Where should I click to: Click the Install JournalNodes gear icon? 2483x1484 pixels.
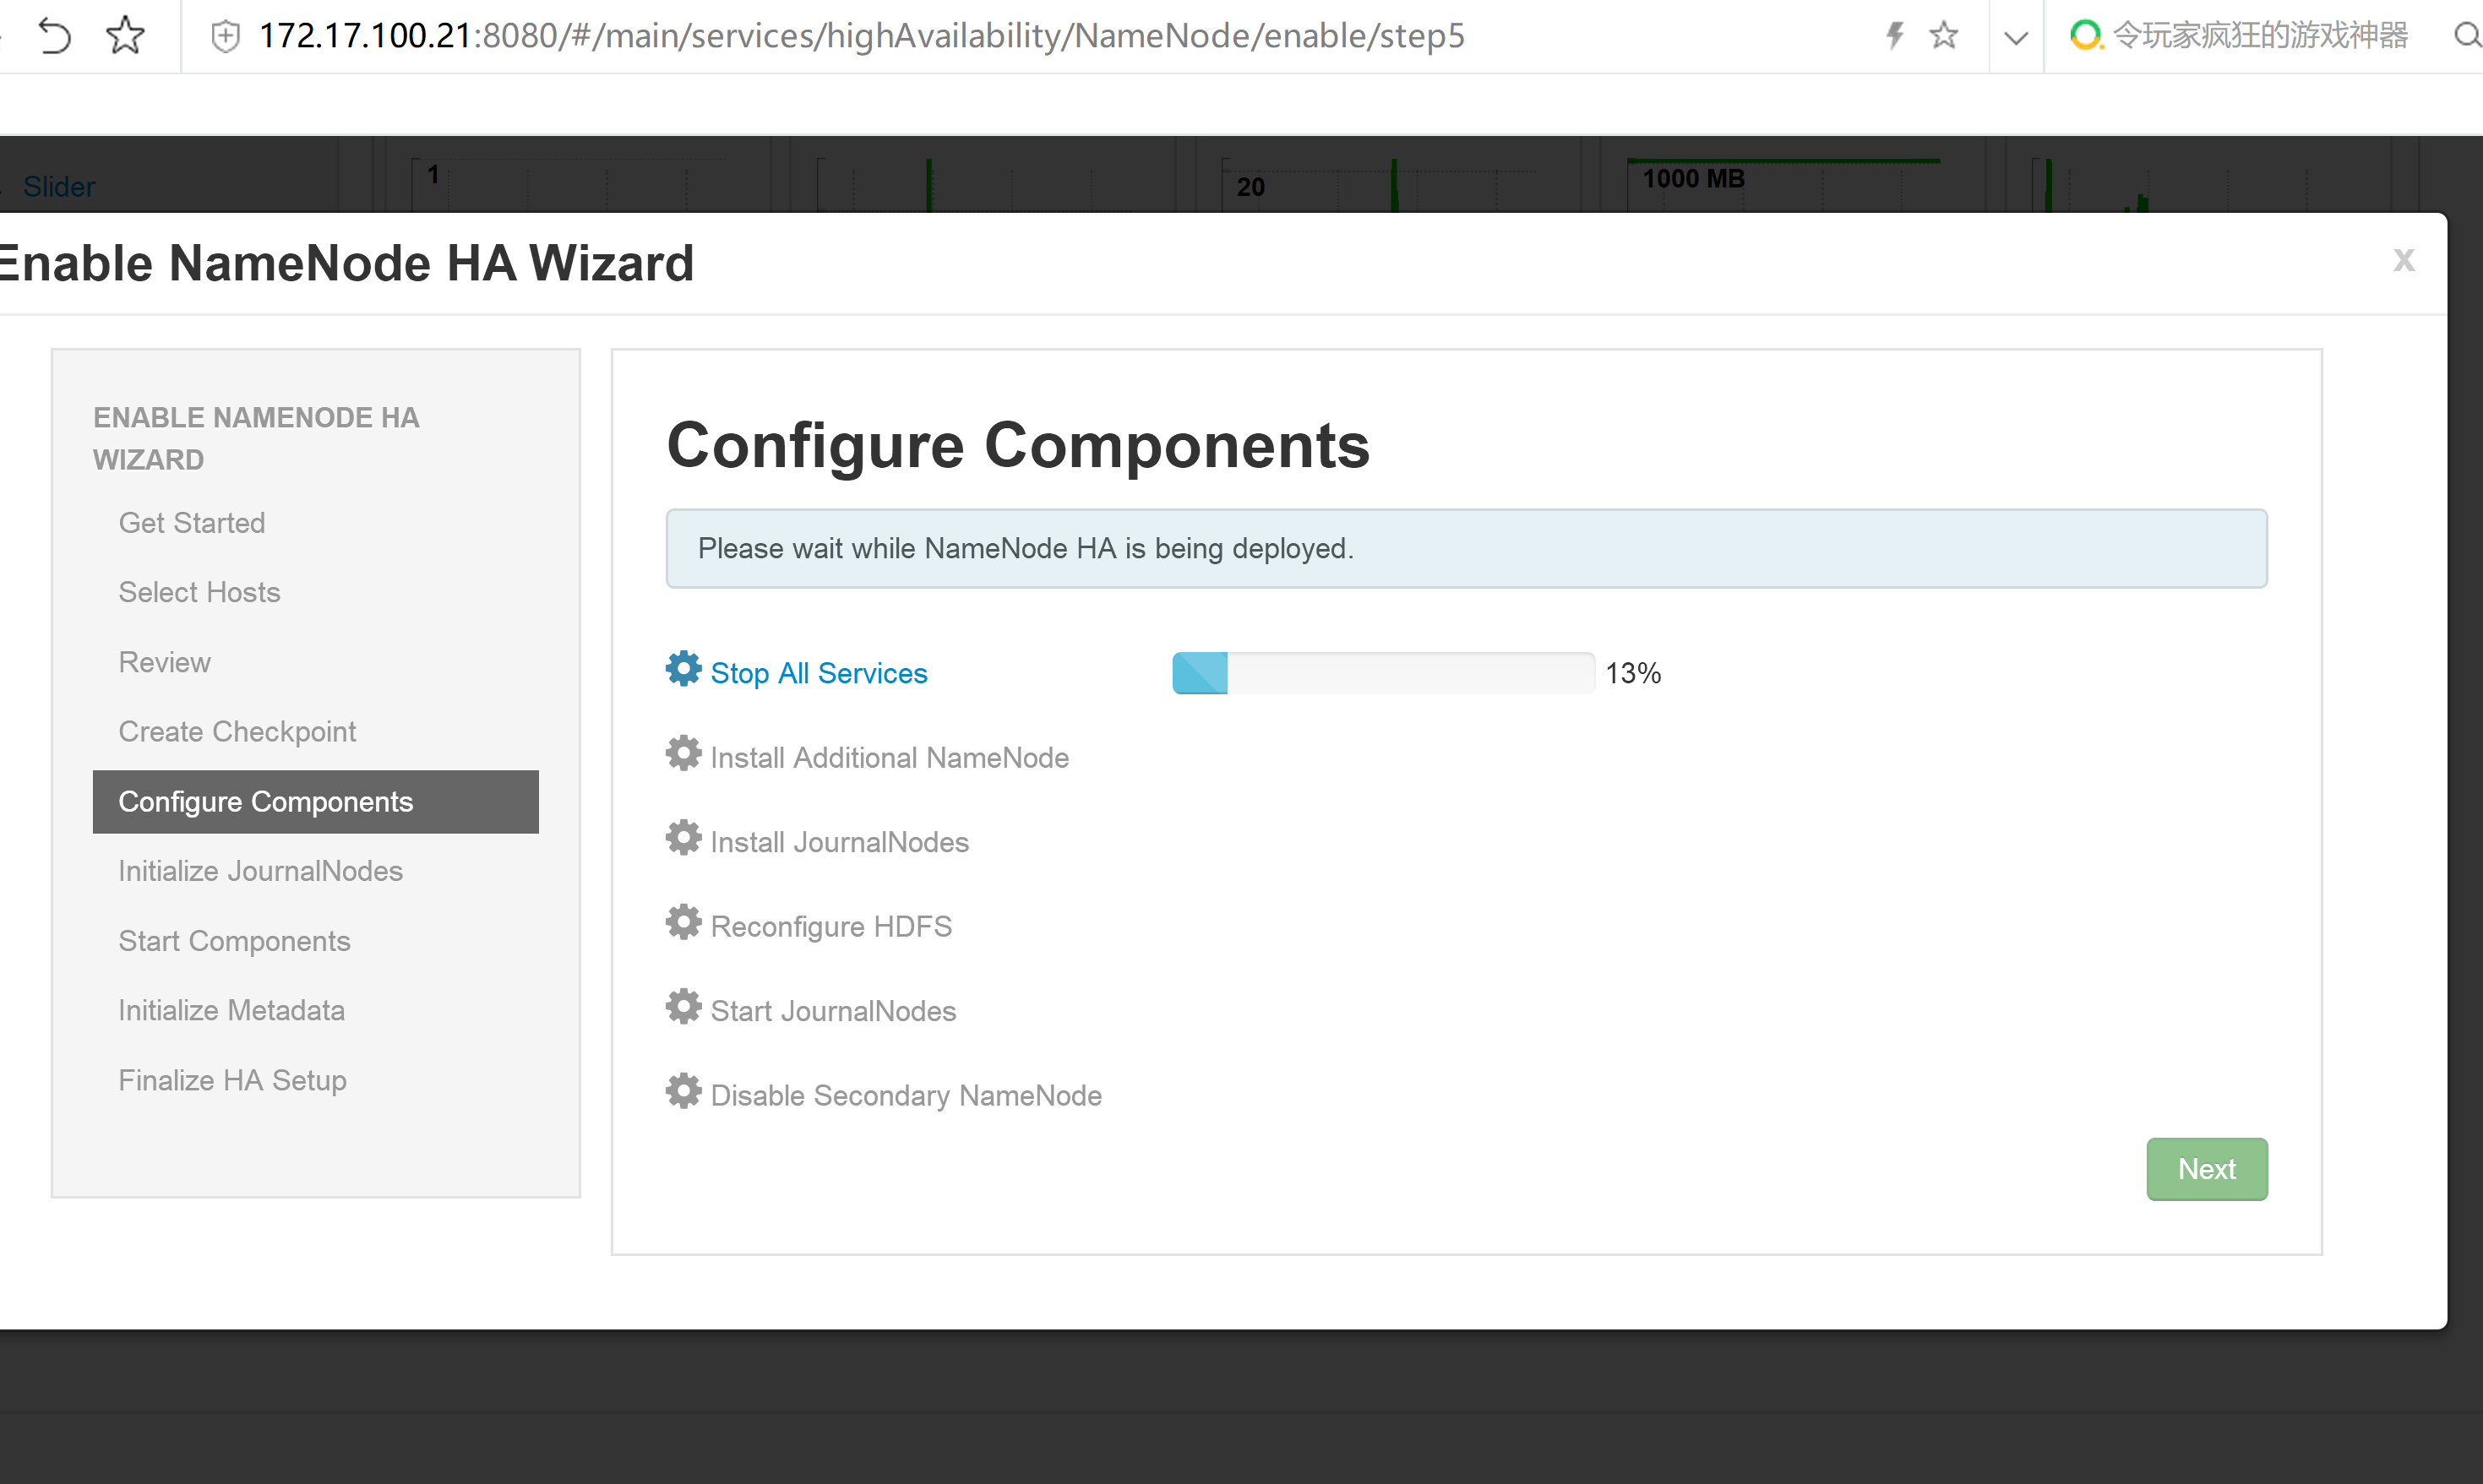(x=684, y=840)
